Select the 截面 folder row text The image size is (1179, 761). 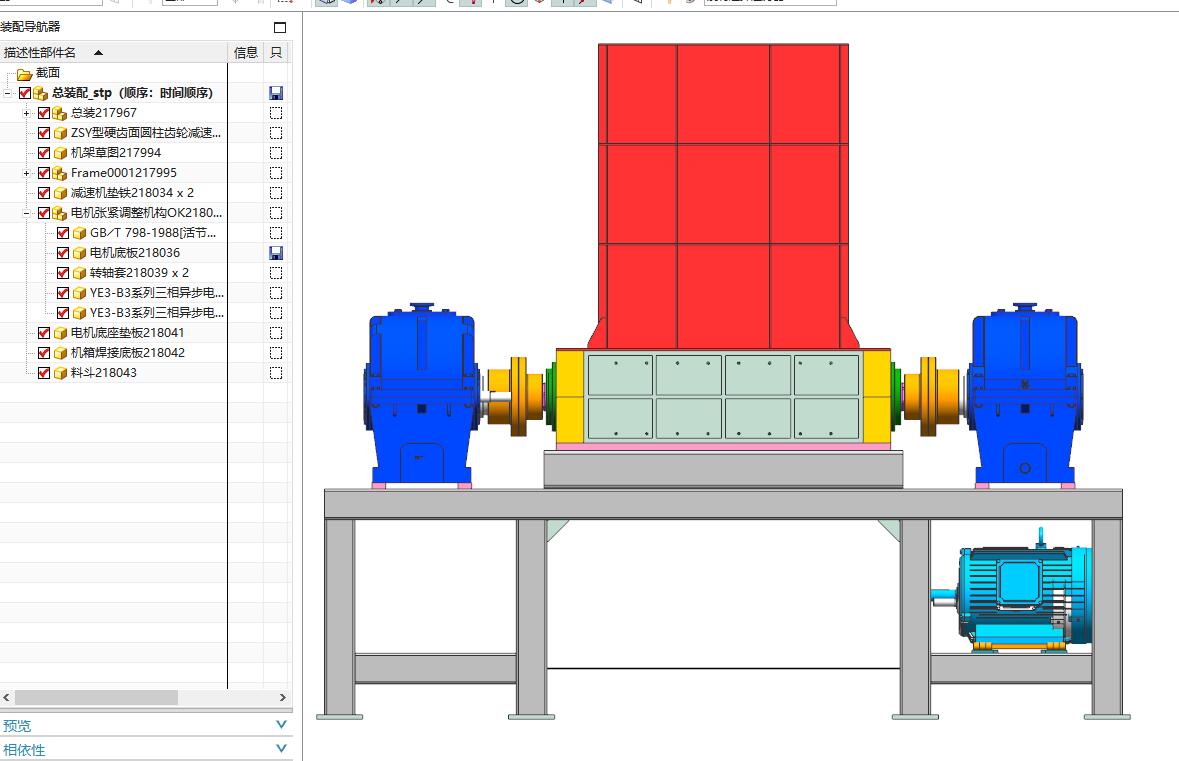point(48,73)
